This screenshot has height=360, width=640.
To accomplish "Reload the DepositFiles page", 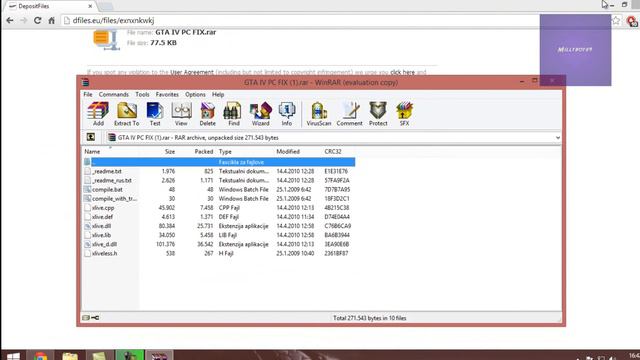I will pyautogui.click(x=38, y=20).
